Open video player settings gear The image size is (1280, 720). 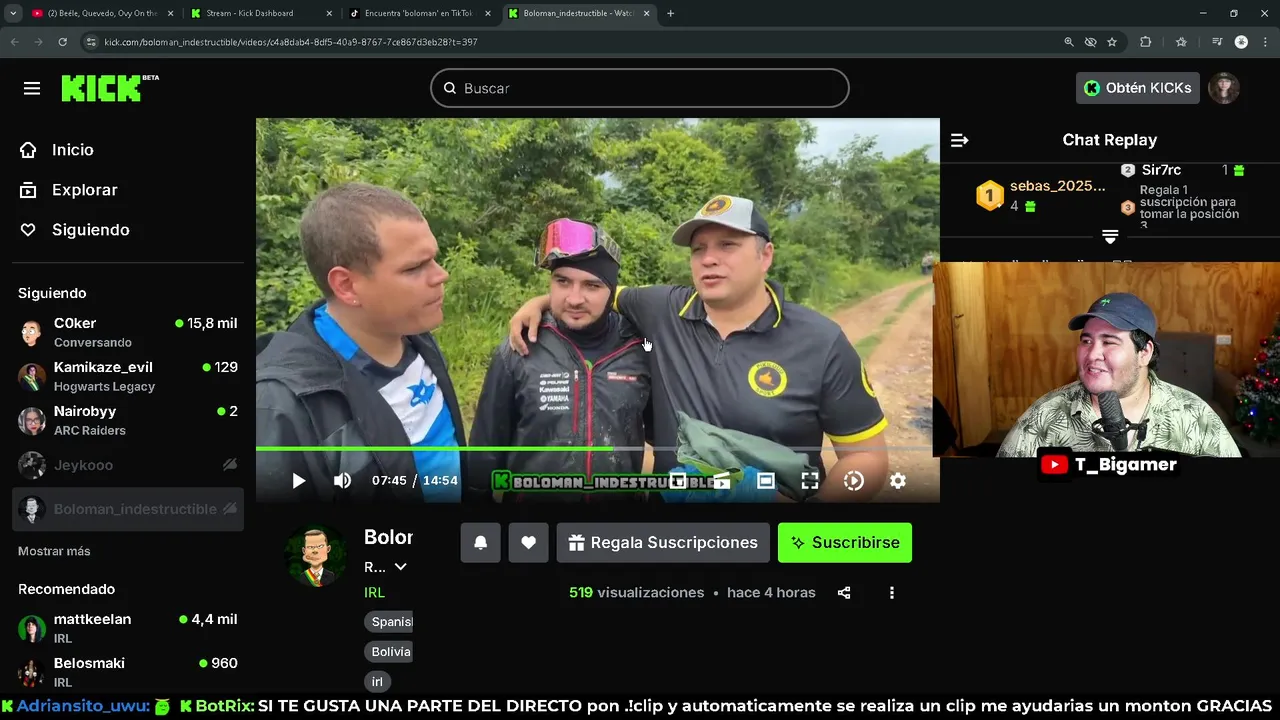898,481
